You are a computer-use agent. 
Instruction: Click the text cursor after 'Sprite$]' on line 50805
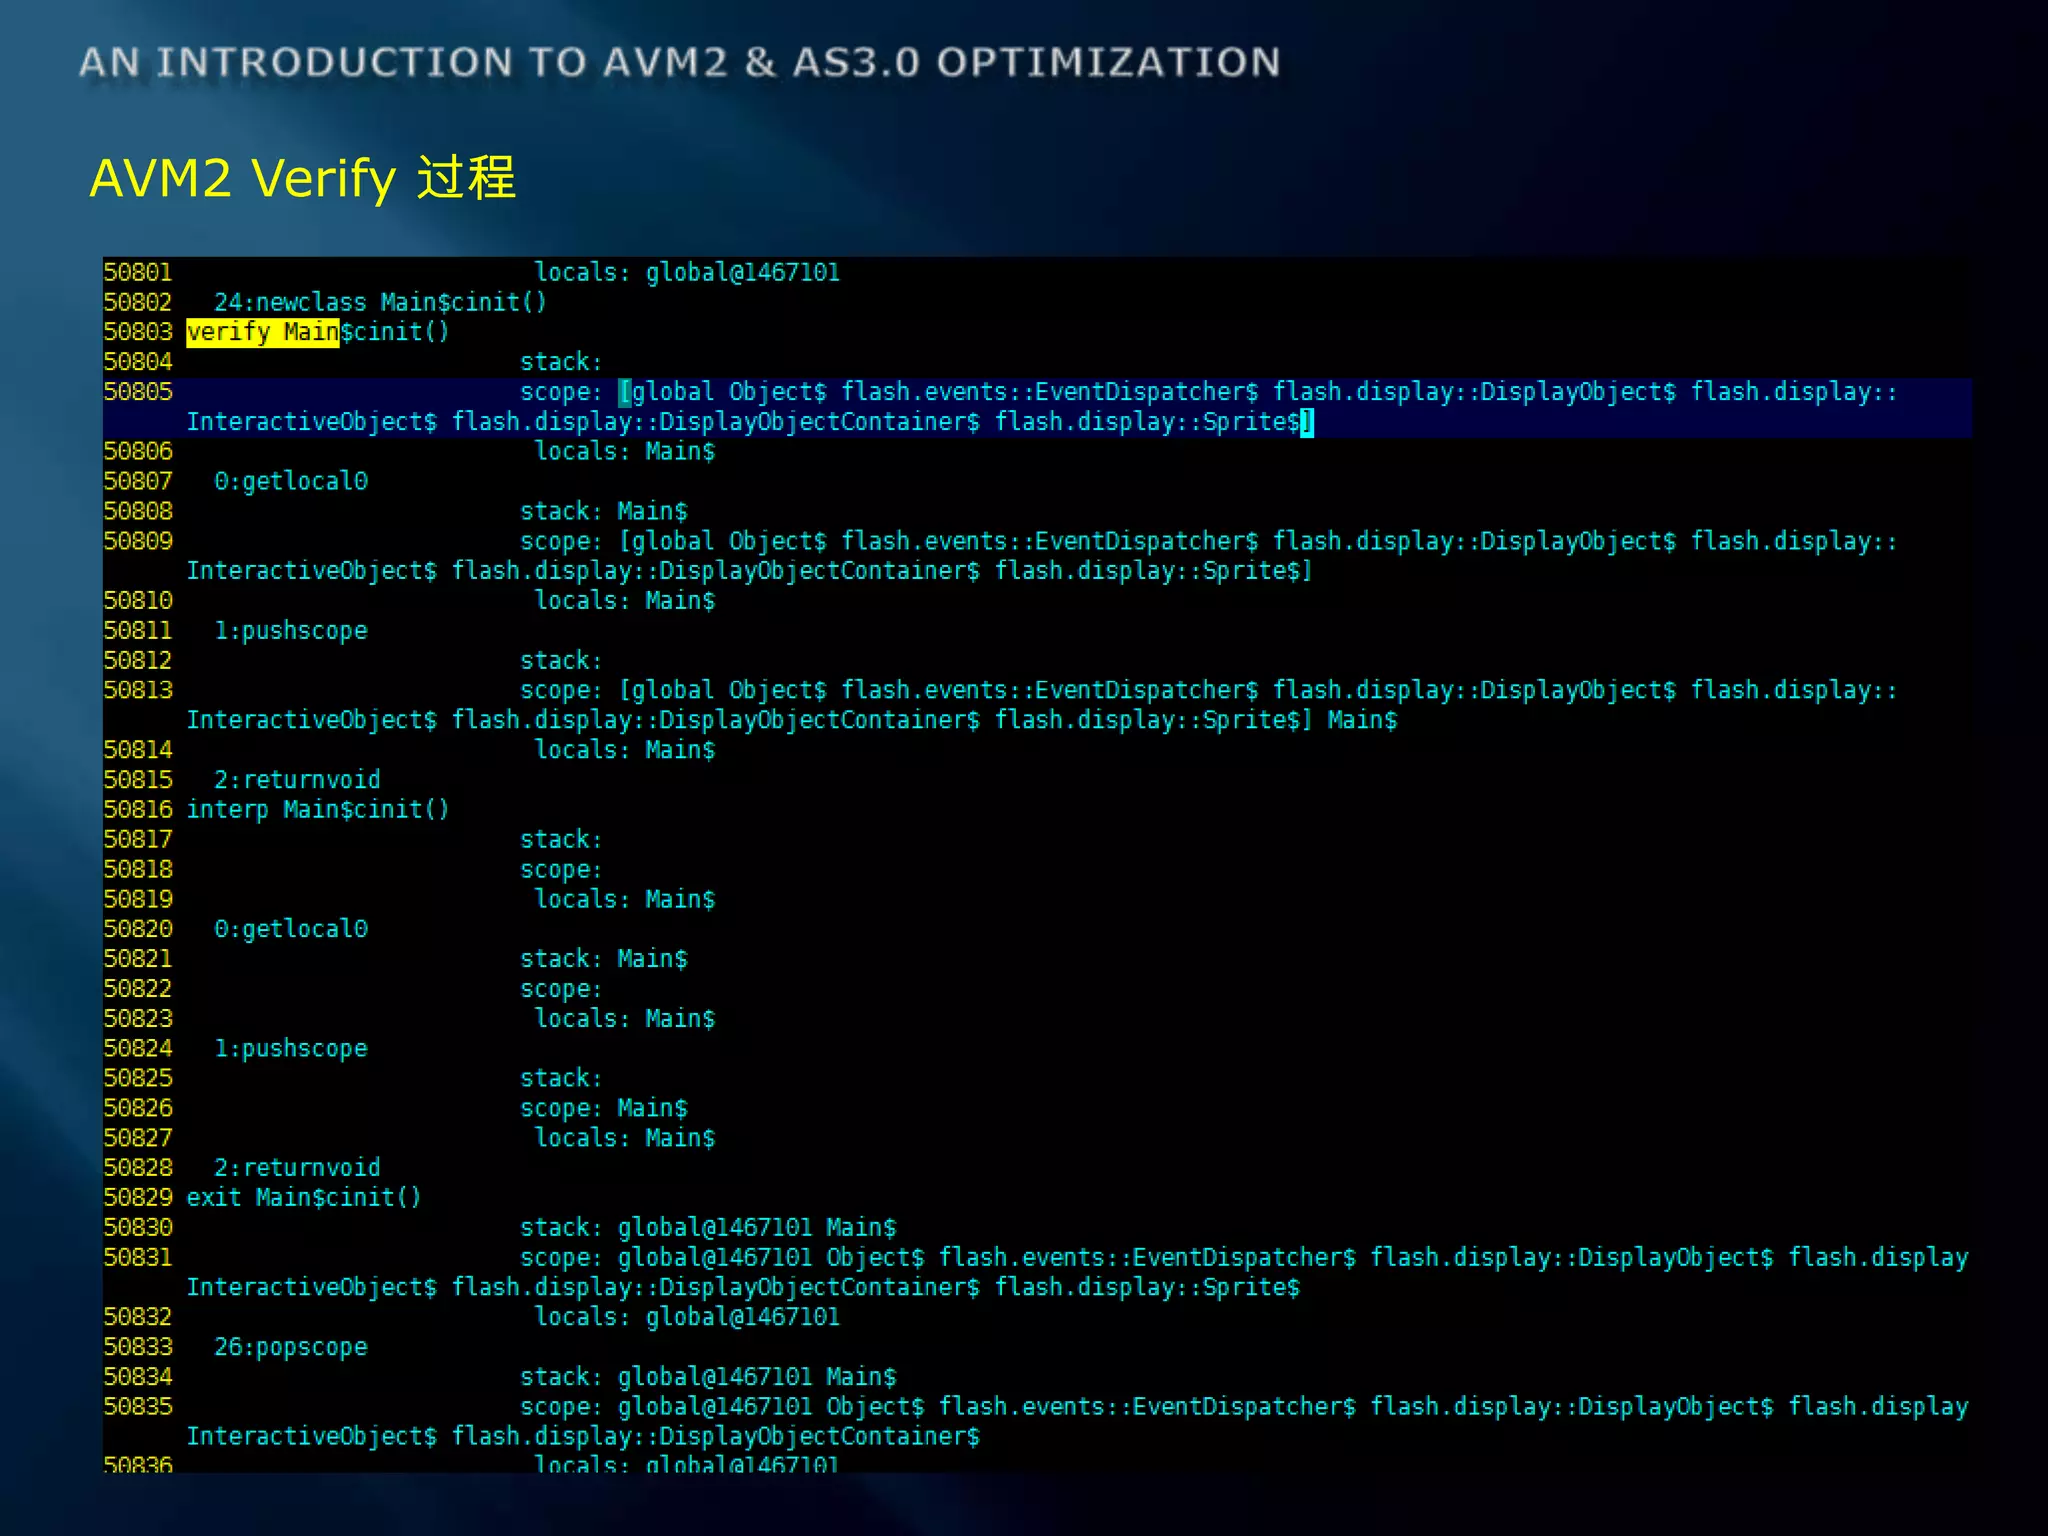[1307, 423]
